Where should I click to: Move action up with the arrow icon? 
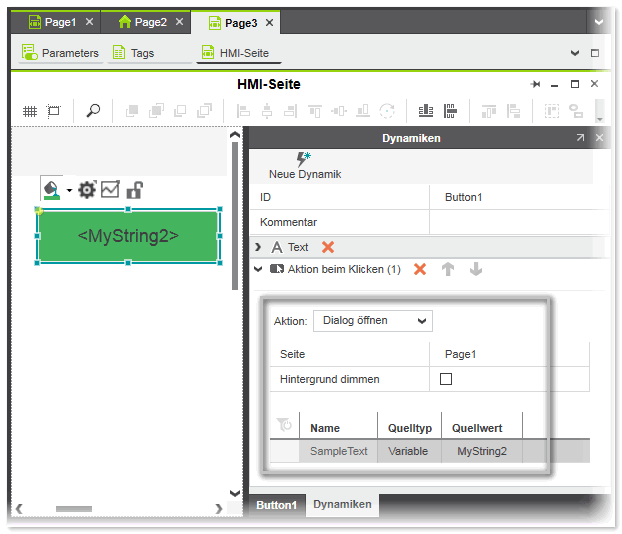pos(448,269)
